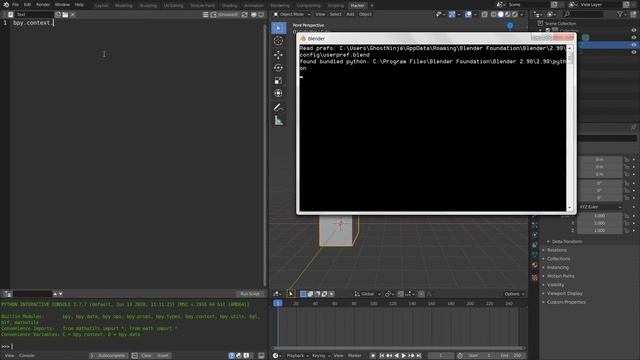Screen dimensions: 640x360
Task: Click the console window vertical scrollbar
Action: pos(570,127)
